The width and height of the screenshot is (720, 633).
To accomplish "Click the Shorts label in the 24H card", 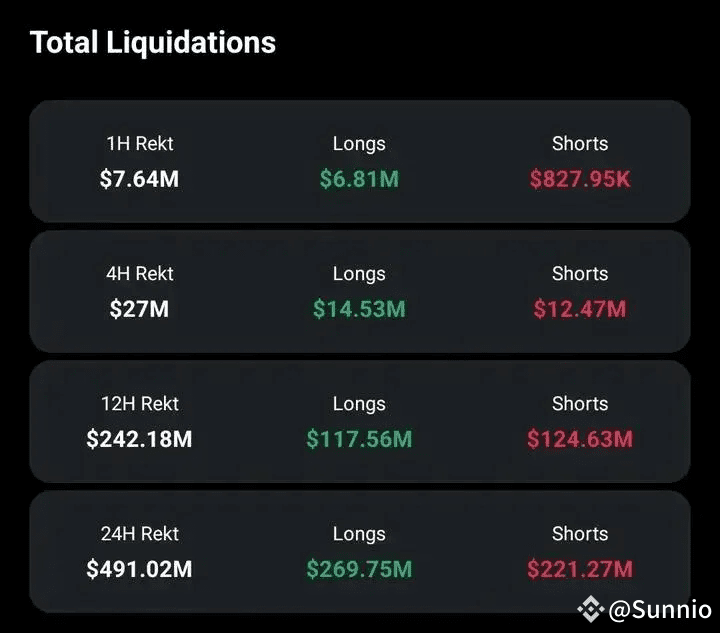I will coord(580,534).
